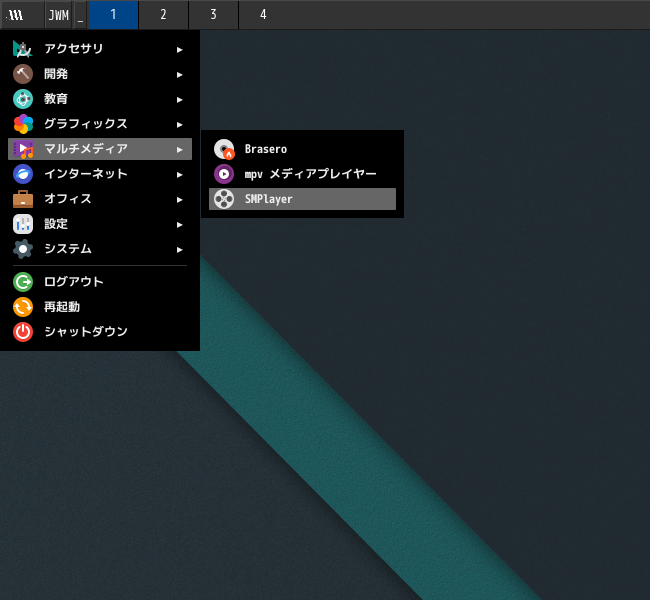Image resolution: width=650 pixels, height=600 pixels.
Task: Open the 開発 menu entry
Action: [100, 74]
